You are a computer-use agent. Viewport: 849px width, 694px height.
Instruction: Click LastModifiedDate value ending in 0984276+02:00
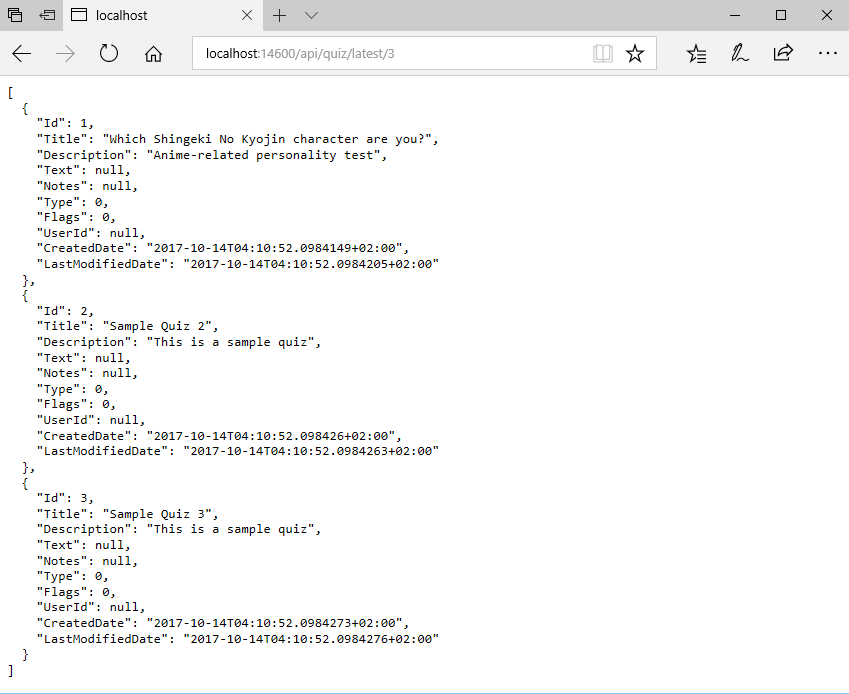[x=311, y=639]
